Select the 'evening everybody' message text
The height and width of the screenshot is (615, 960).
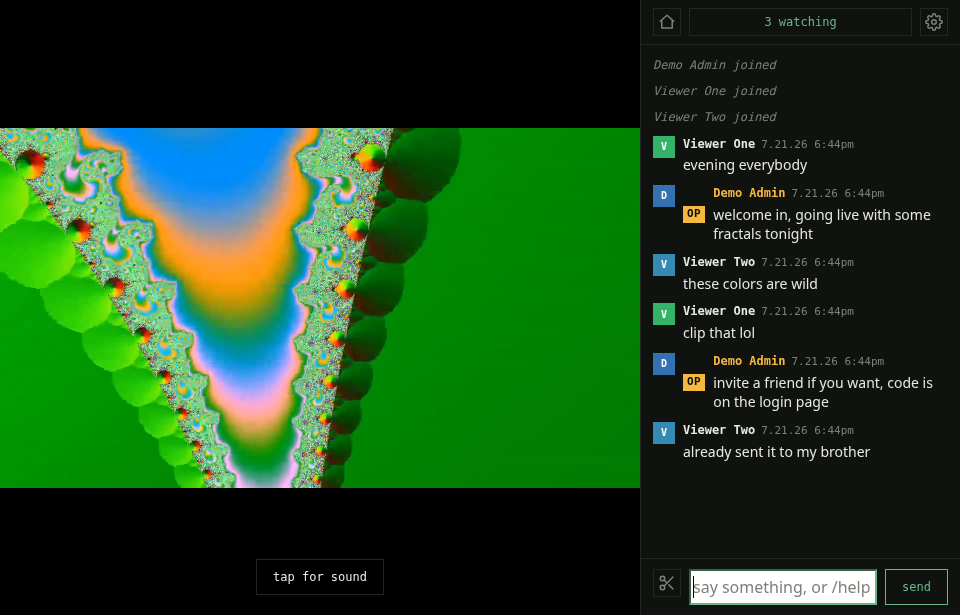point(745,165)
